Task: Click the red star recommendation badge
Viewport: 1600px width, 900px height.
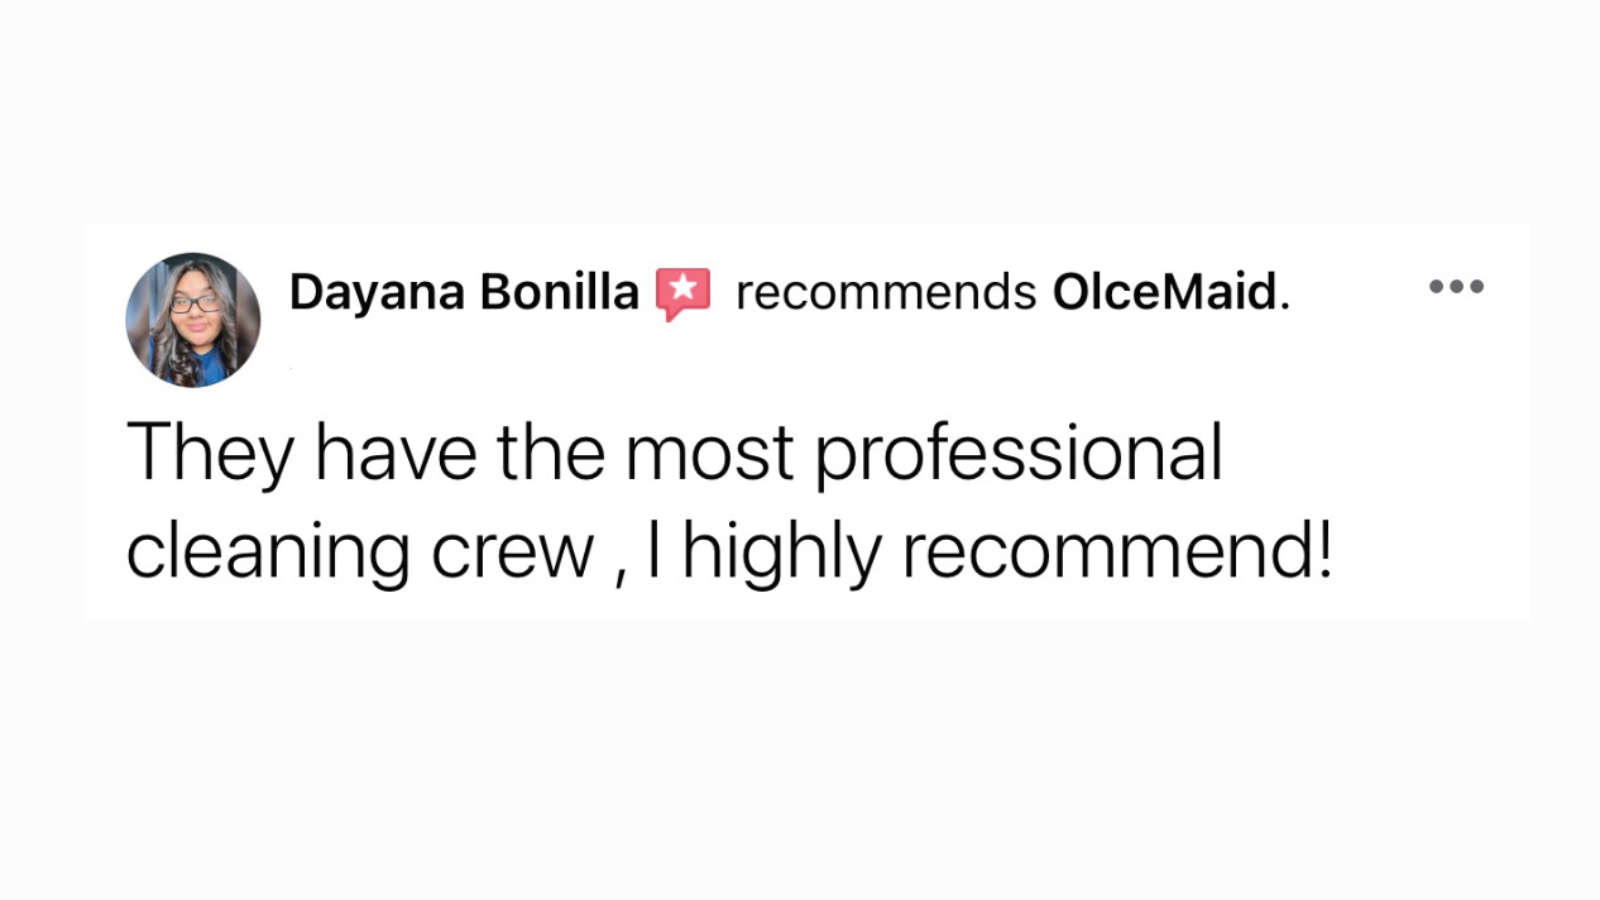Action: click(x=683, y=292)
